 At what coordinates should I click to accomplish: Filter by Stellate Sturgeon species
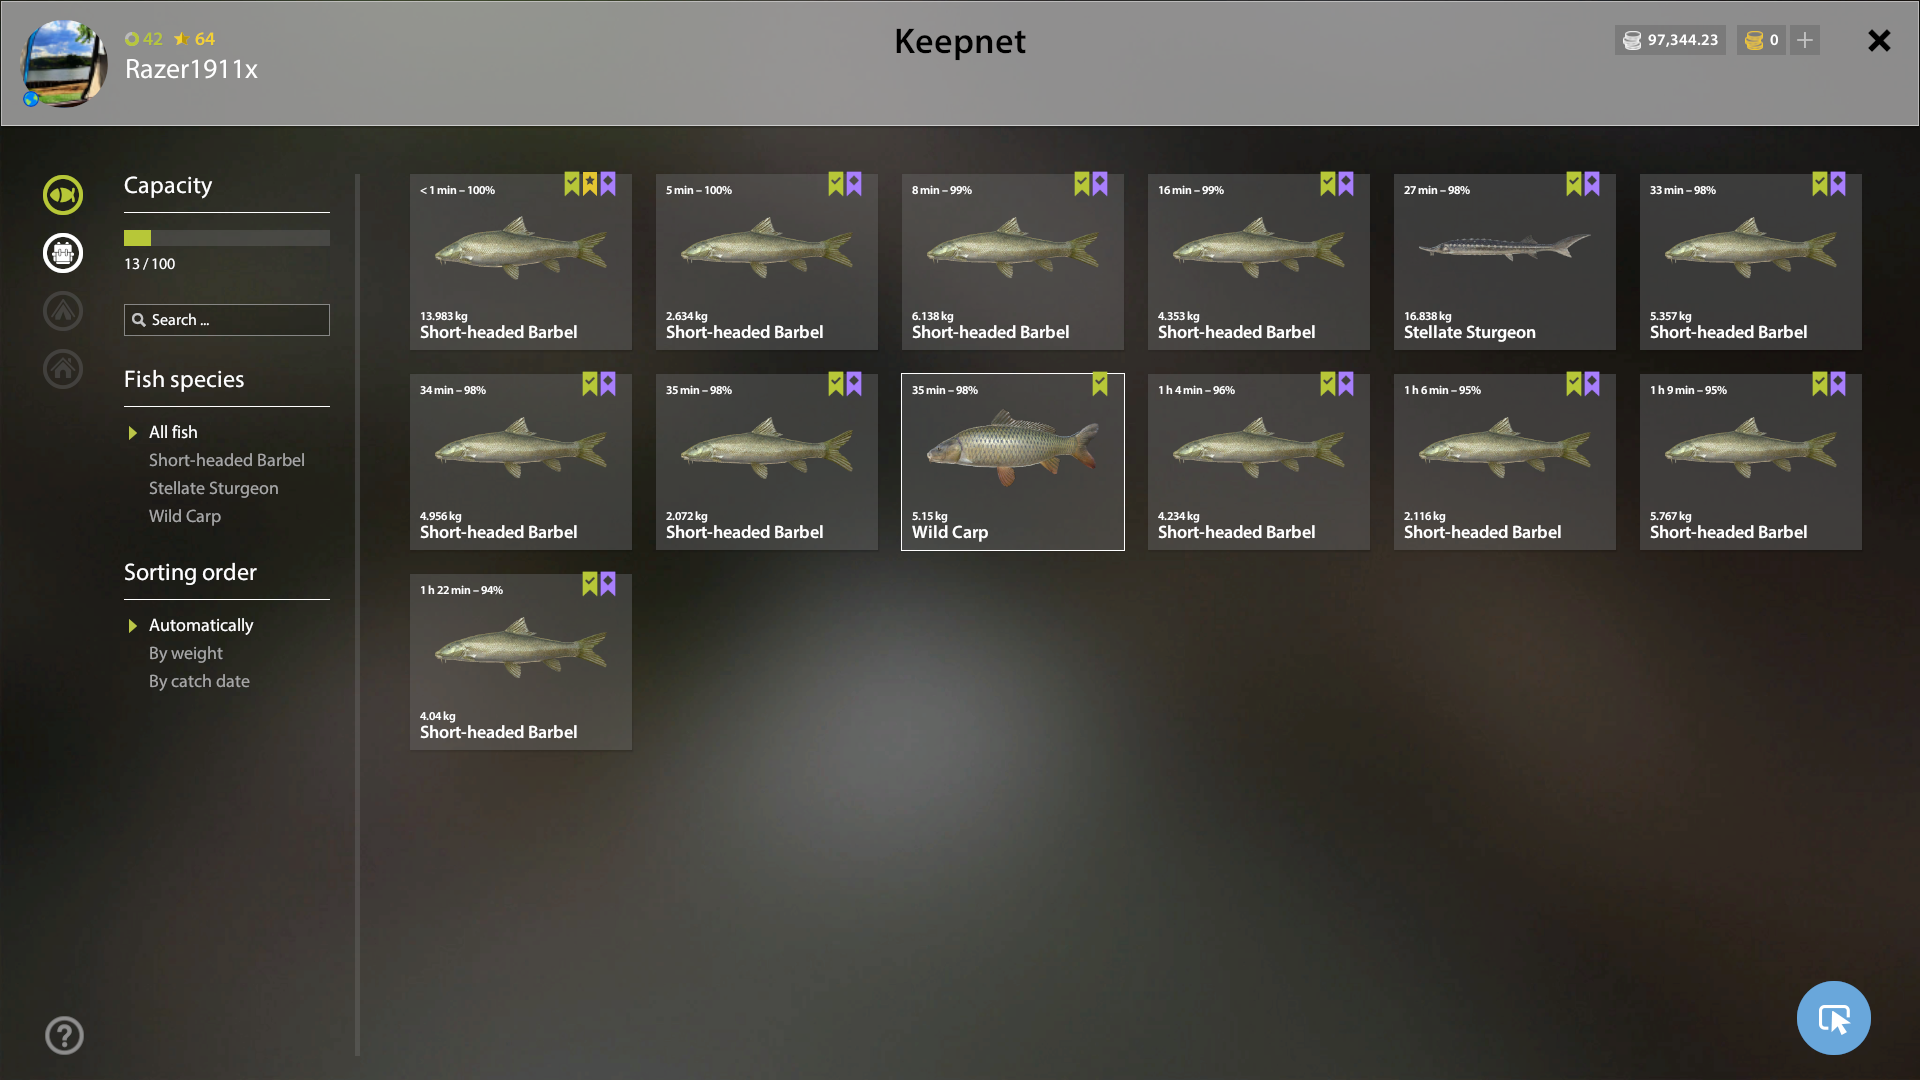214,488
